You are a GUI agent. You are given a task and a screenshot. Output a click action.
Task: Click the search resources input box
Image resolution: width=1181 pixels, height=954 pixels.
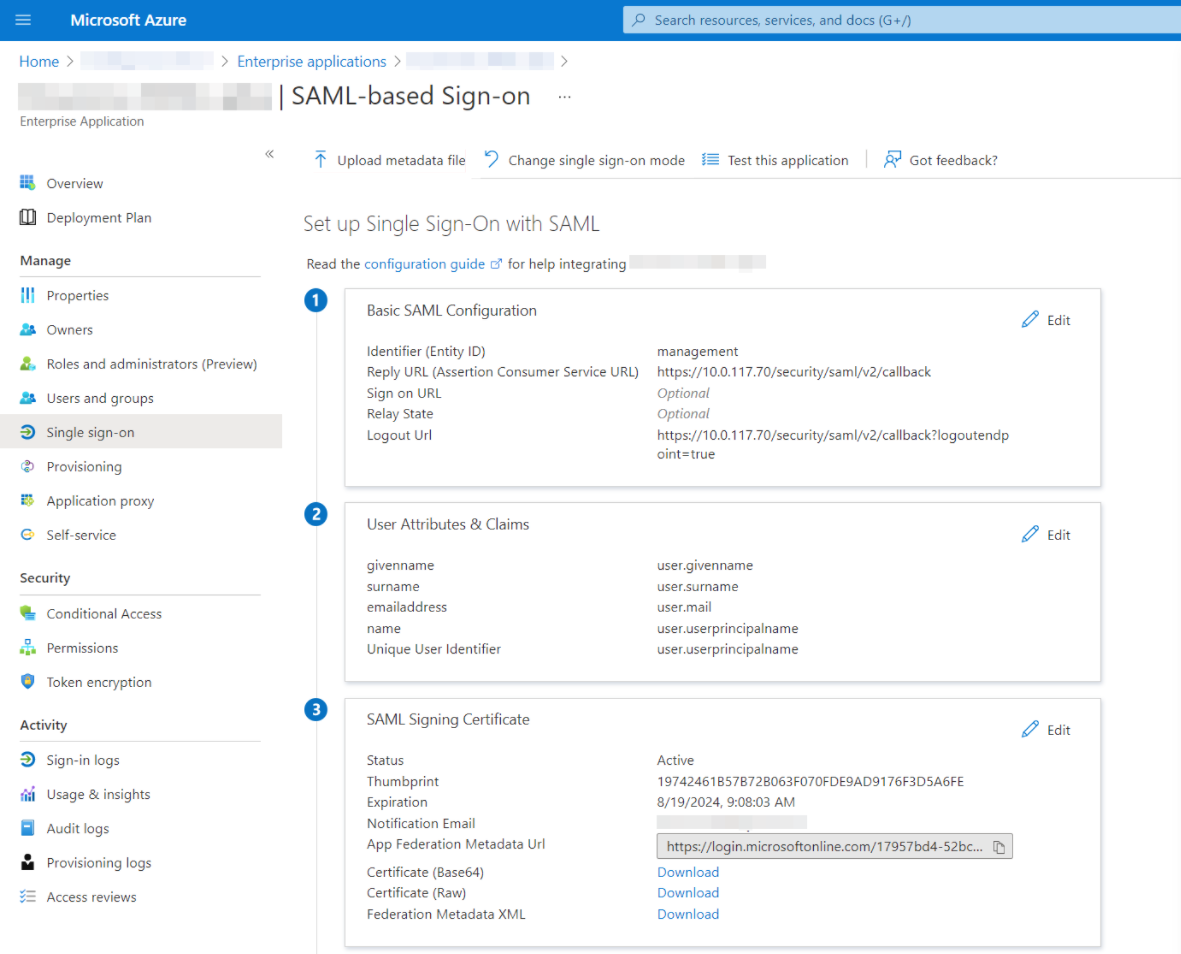[x=900, y=20]
